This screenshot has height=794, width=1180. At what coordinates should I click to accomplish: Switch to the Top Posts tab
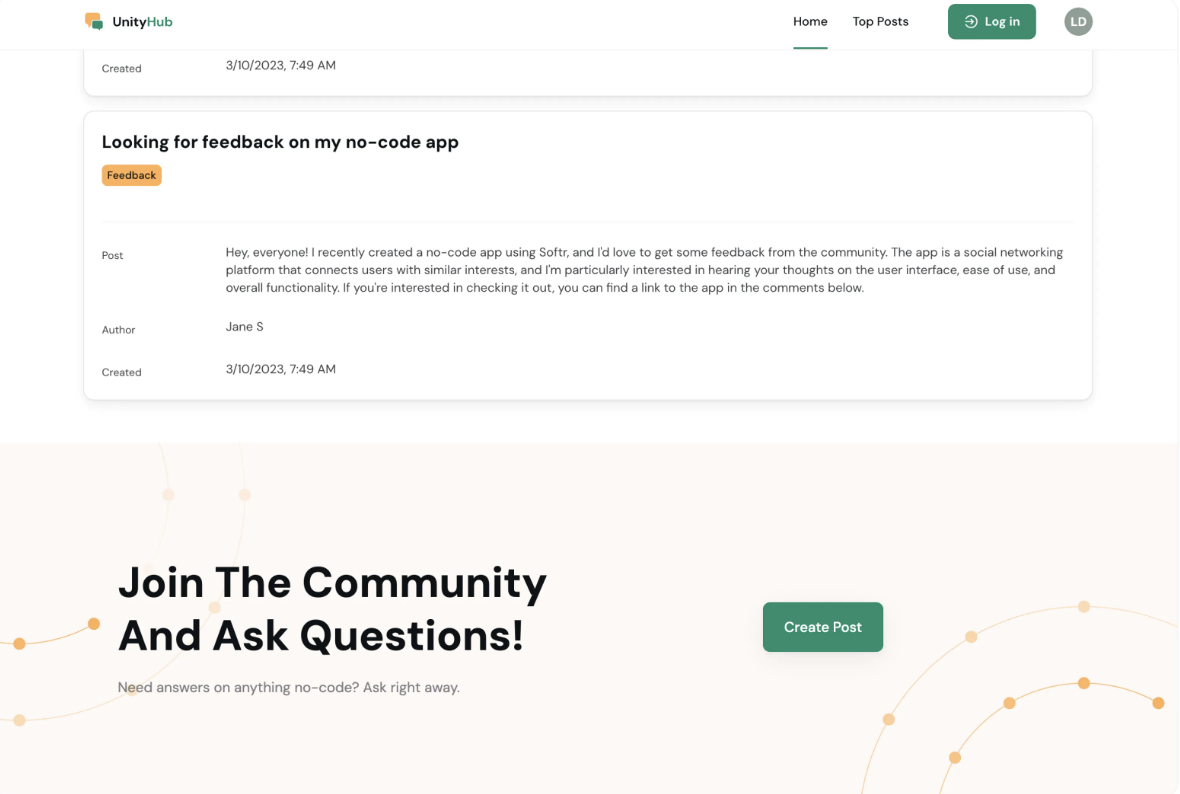point(880,21)
